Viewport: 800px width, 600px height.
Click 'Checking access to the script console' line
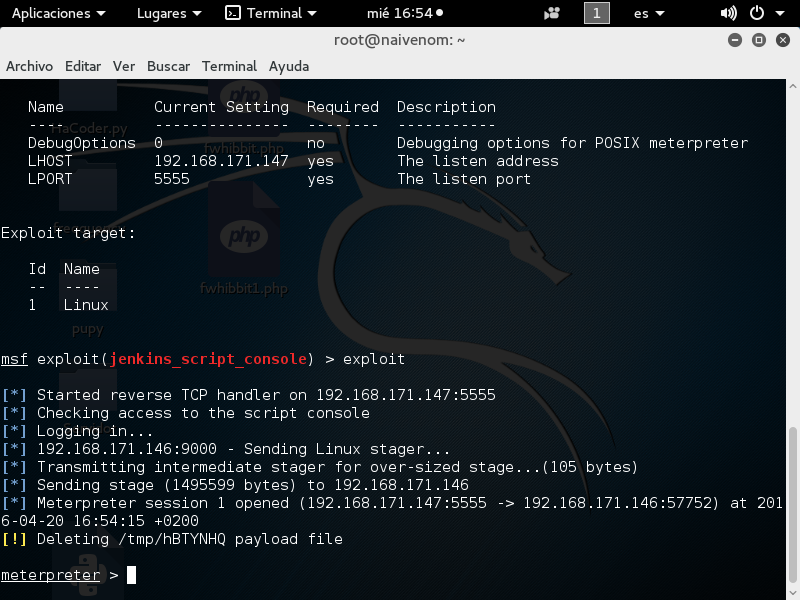coord(186,413)
